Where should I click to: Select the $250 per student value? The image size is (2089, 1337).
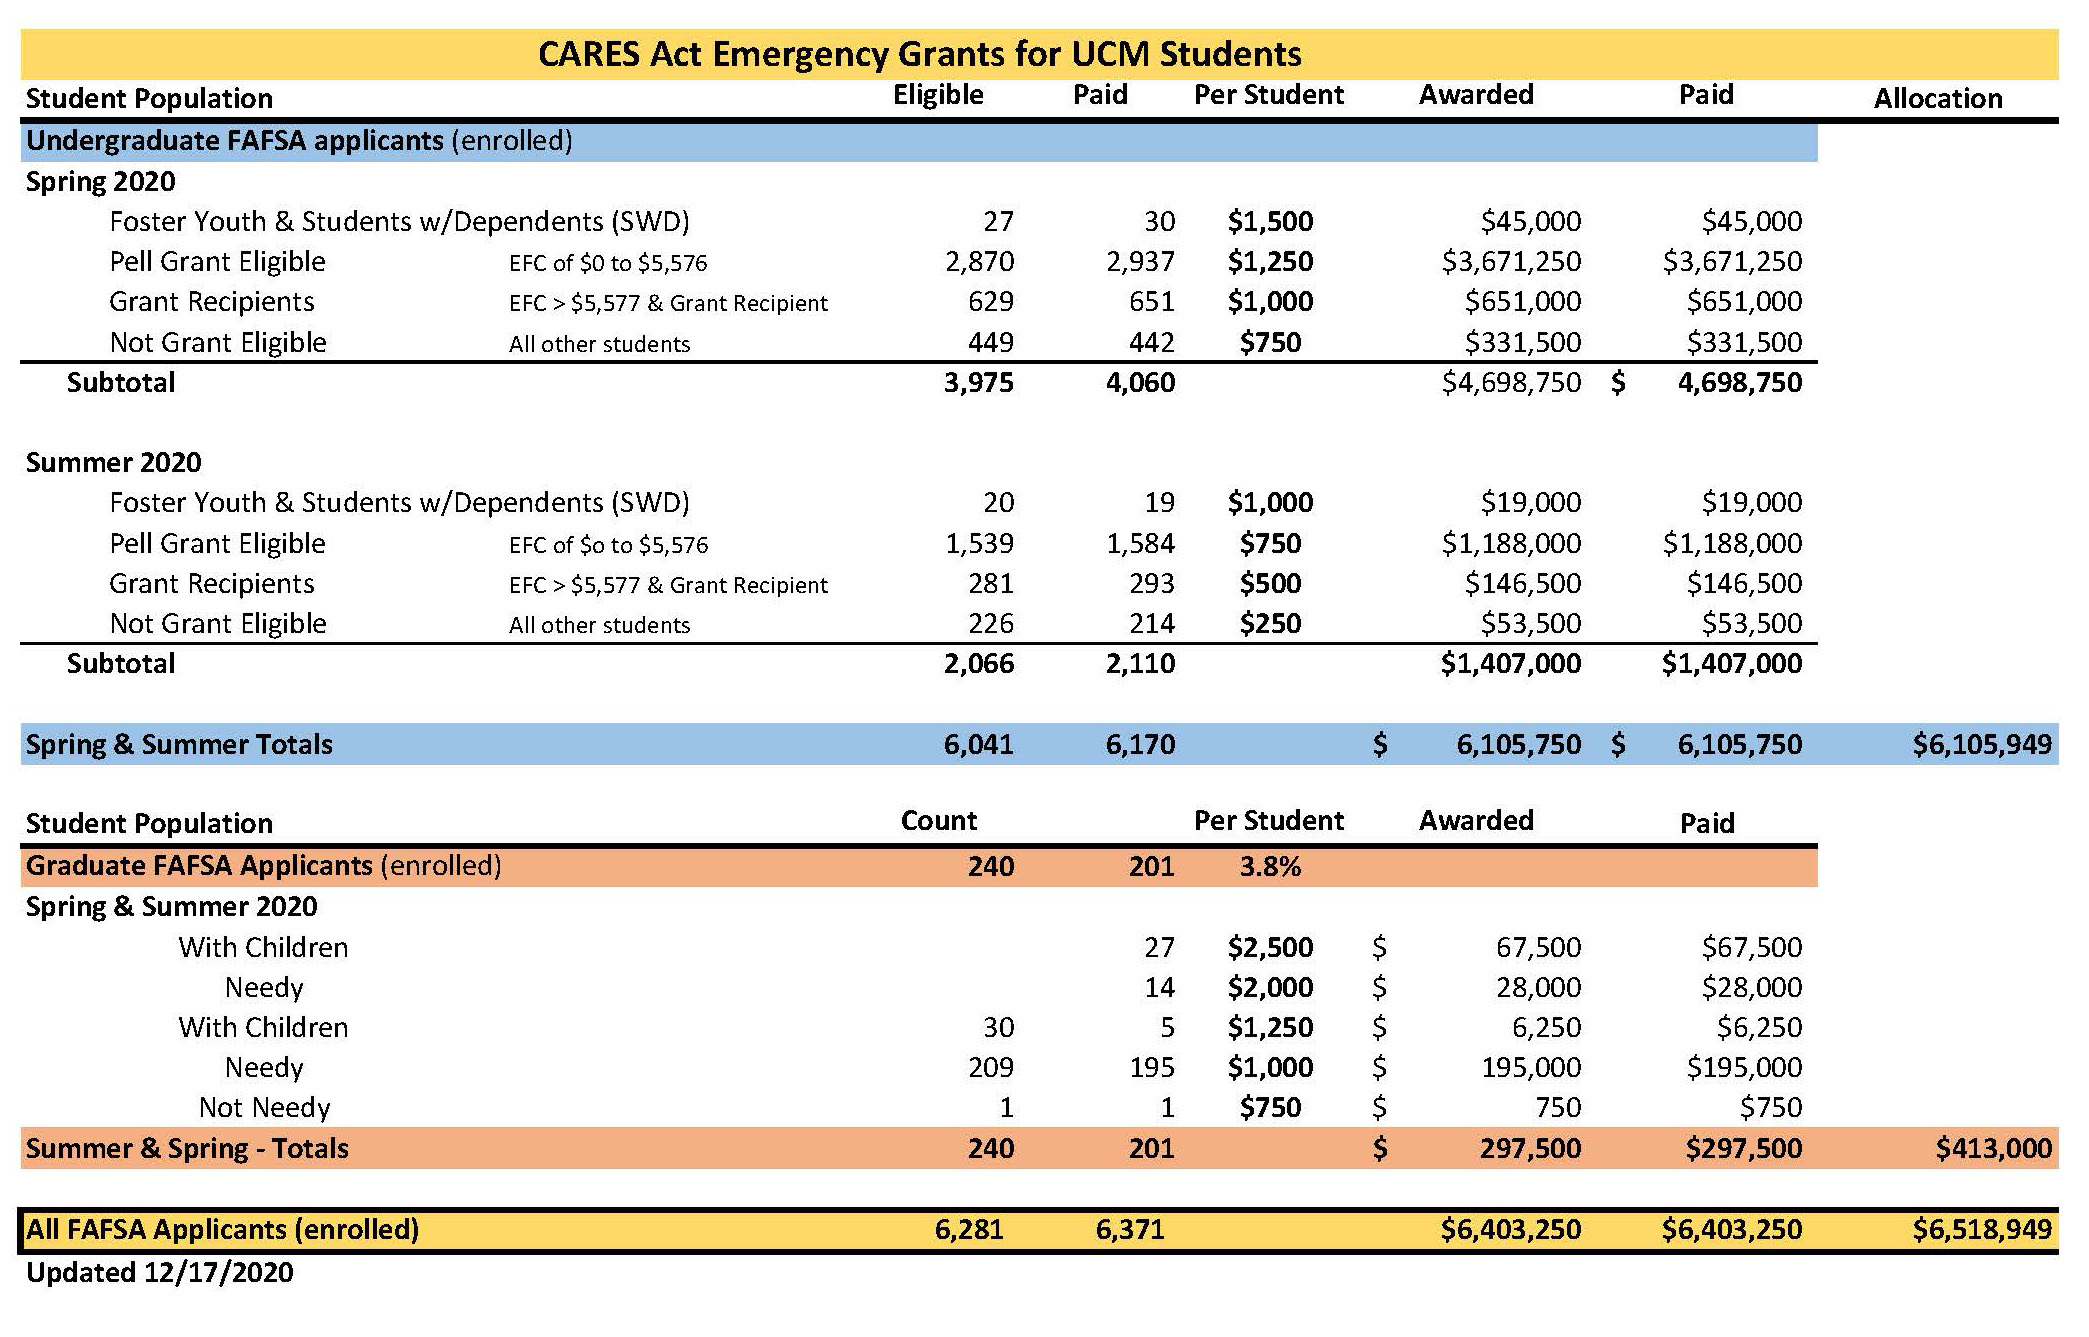point(1270,624)
